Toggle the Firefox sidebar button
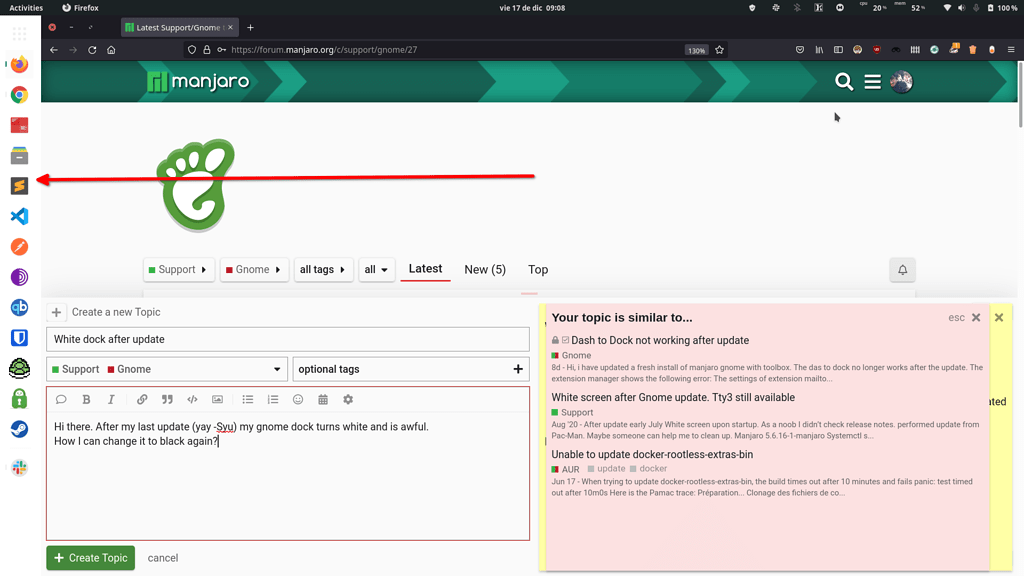The width and height of the screenshot is (1024, 576). click(838, 50)
